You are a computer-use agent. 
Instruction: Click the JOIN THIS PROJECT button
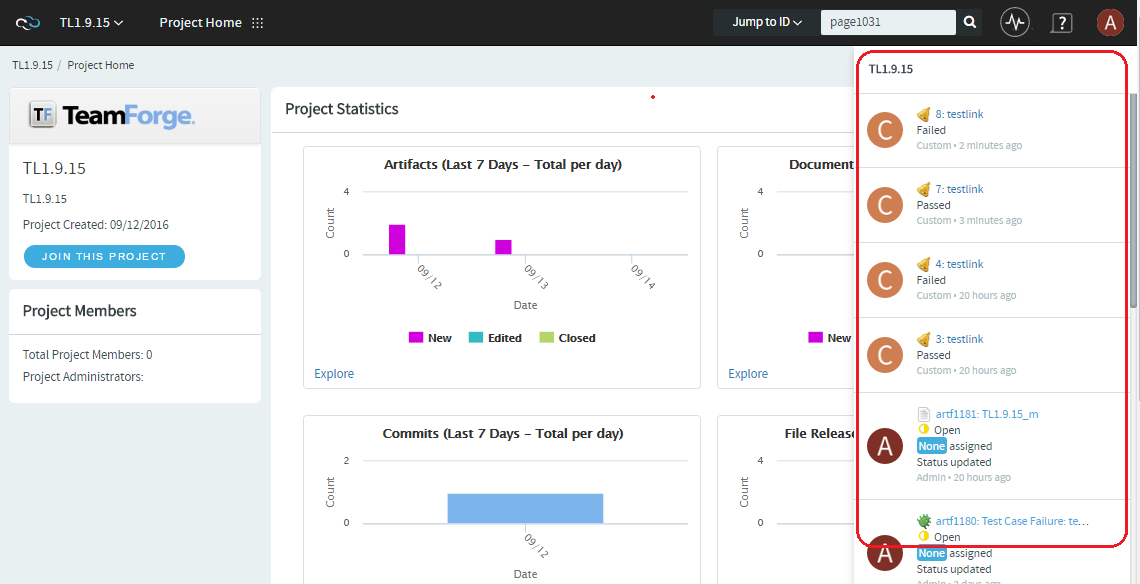click(104, 257)
